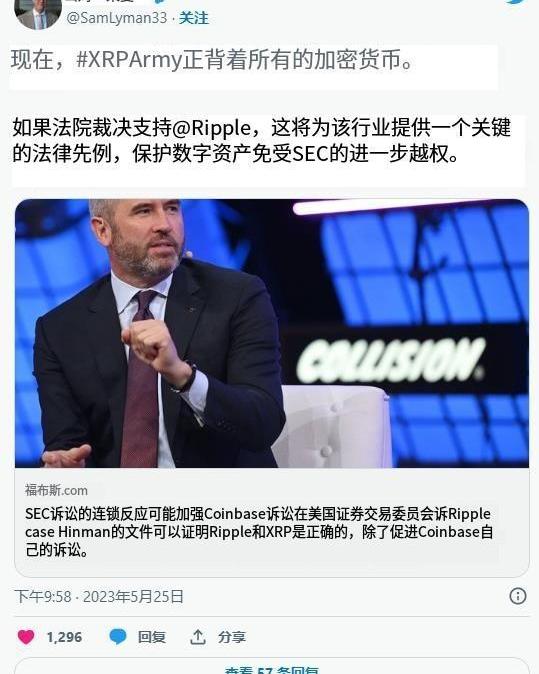This screenshot has height=674, width=539.
Task: Open the author's profile avatar photo
Action: [38, 14]
